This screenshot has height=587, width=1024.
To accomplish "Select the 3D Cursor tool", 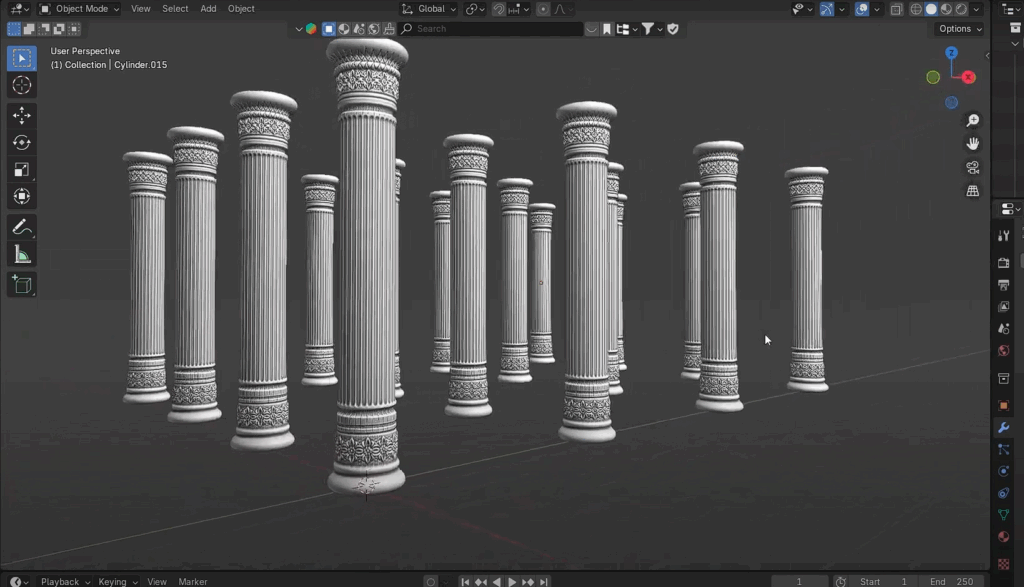I will 22,86.
